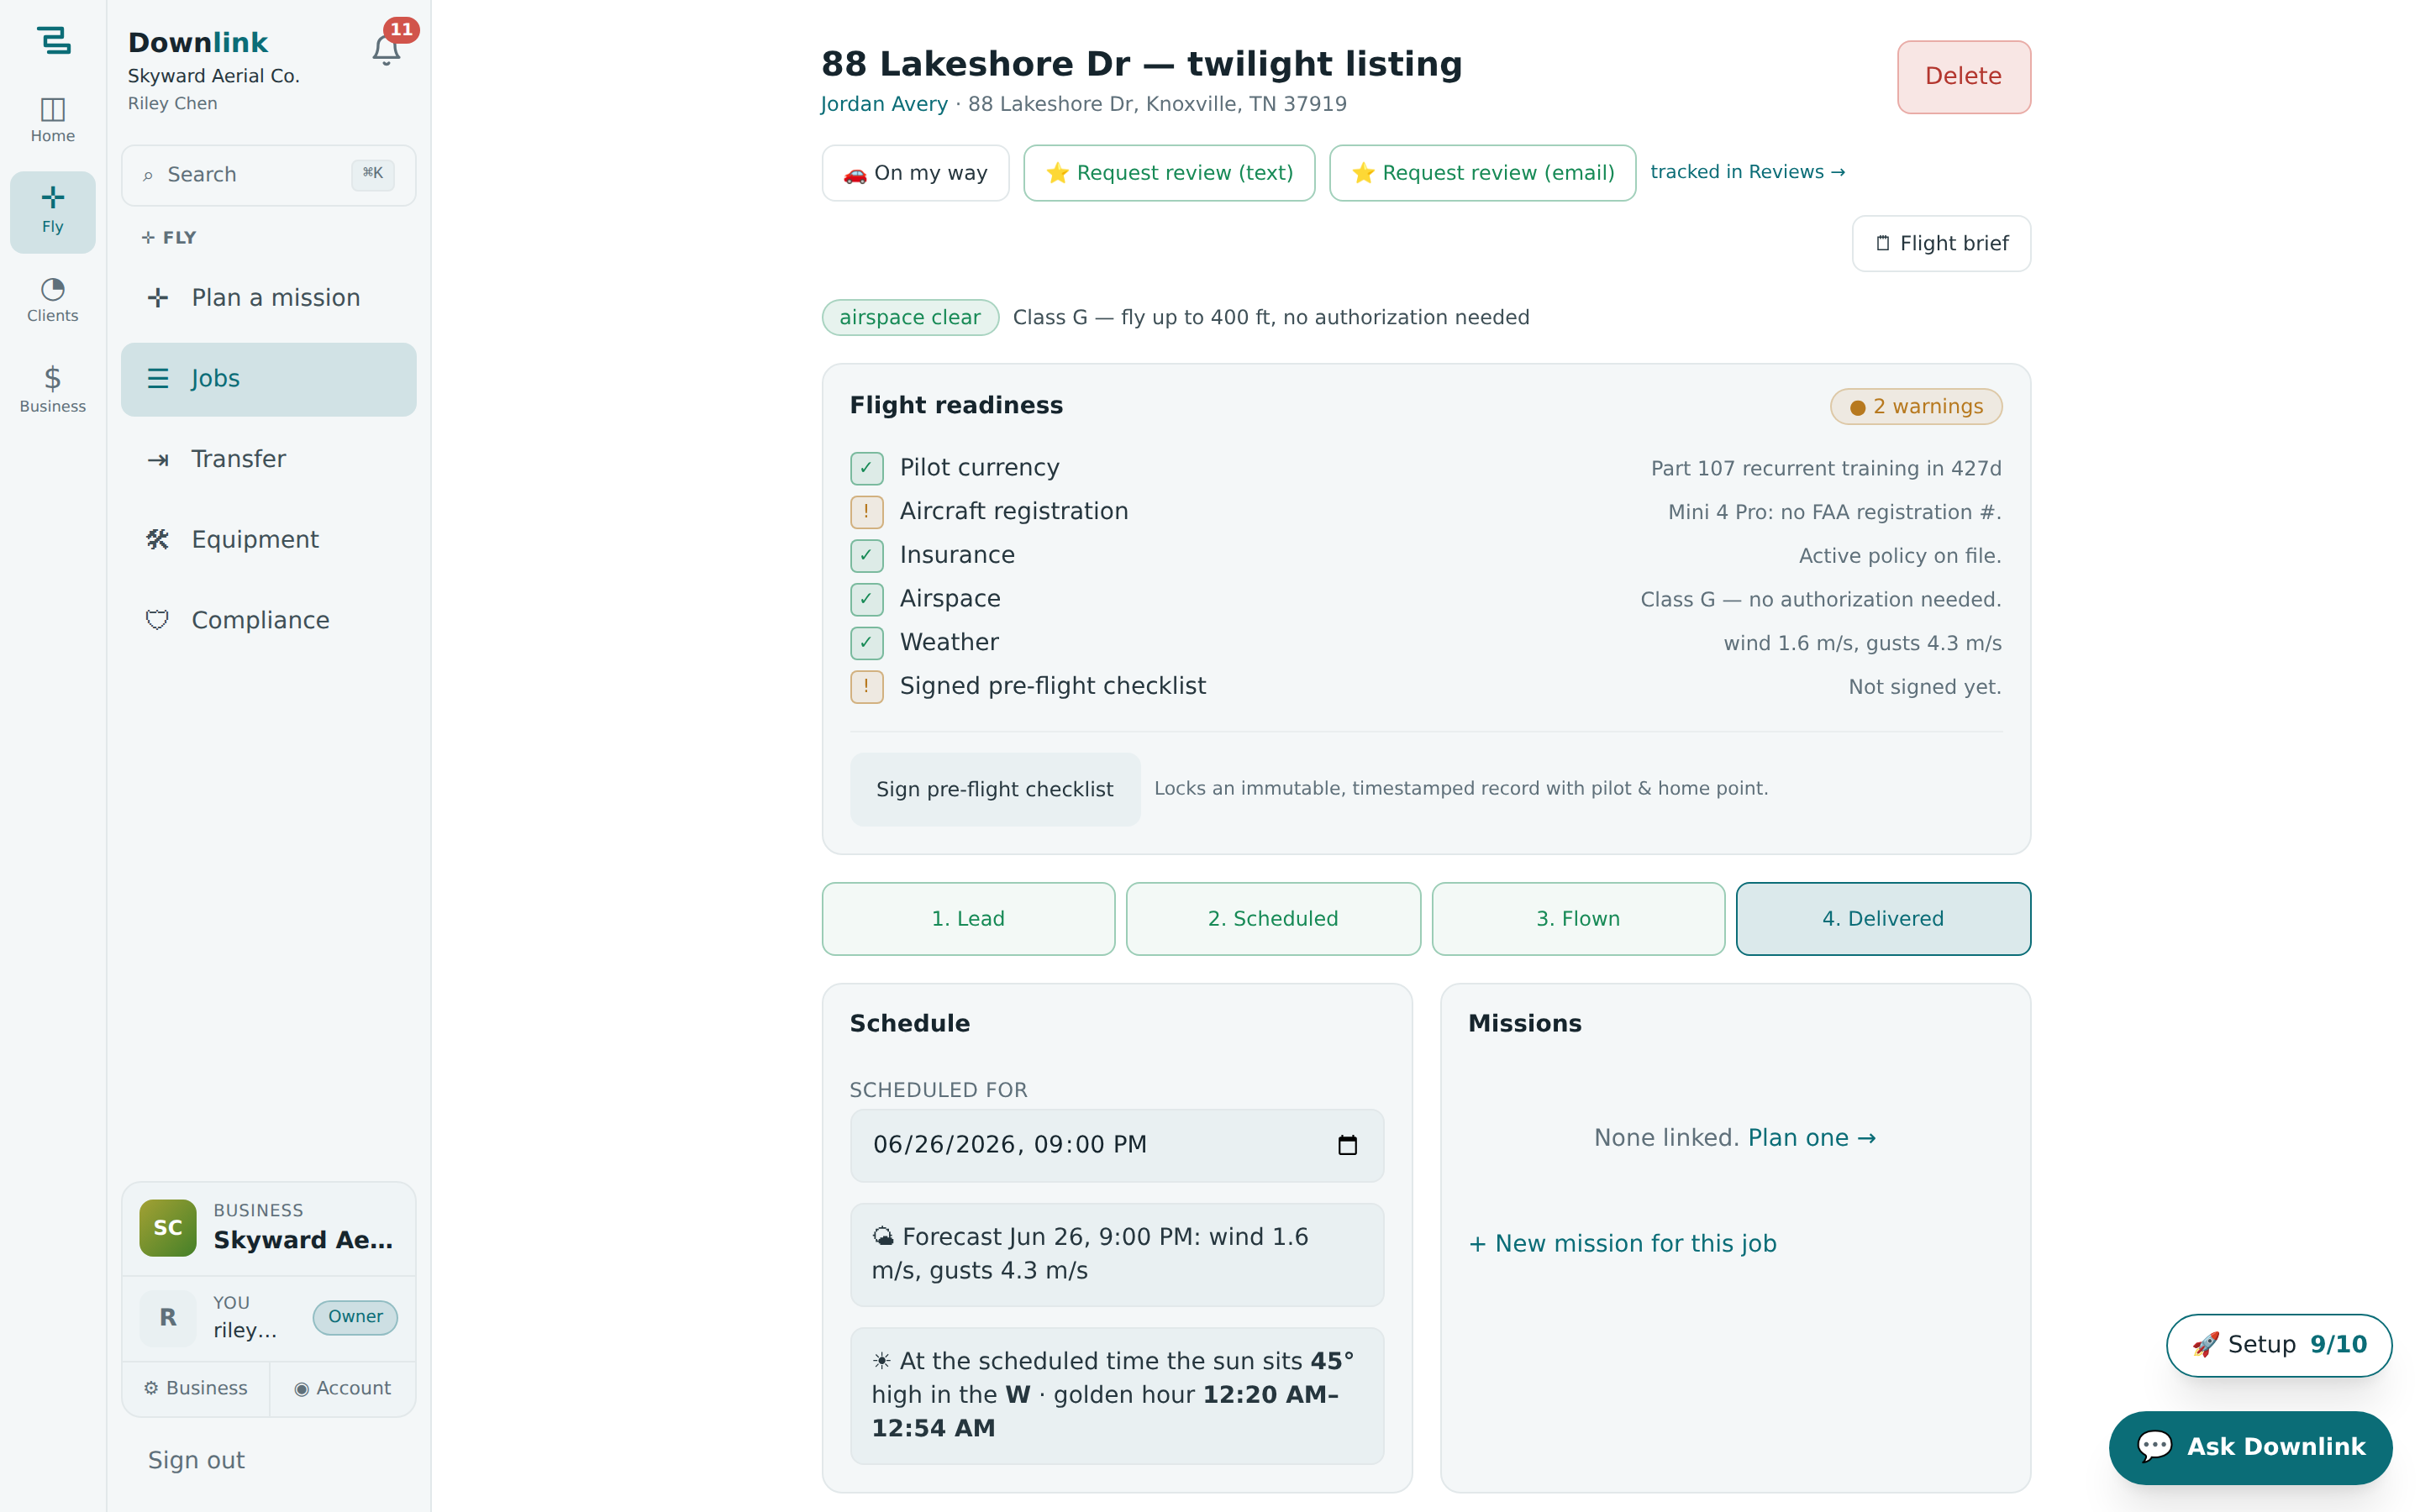Click the airspace clear badge
Viewport: 2420px width, 1512px height.
point(910,318)
